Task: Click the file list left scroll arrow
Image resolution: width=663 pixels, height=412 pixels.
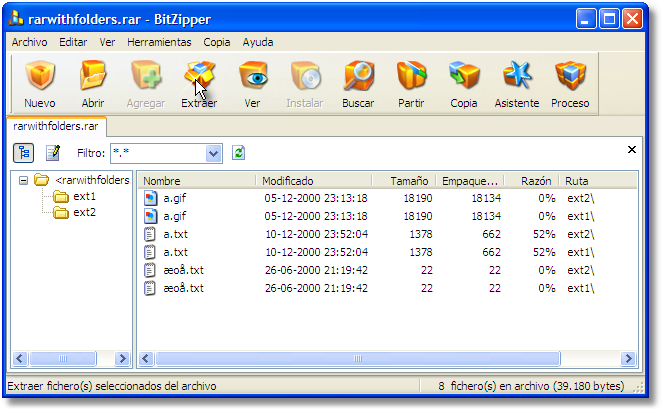Action: point(146,359)
